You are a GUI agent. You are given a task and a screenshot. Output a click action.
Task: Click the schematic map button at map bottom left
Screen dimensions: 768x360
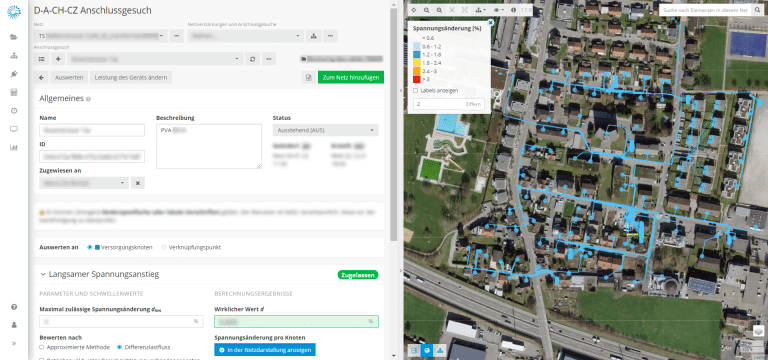click(x=414, y=350)
